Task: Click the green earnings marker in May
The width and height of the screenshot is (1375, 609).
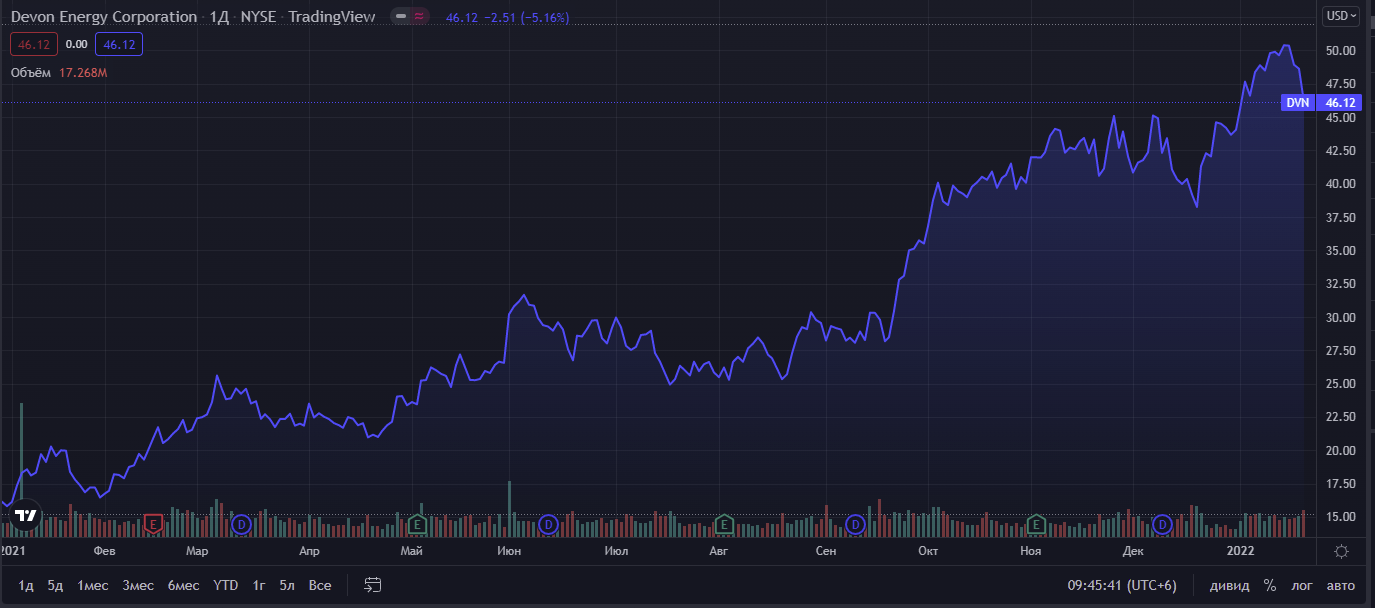Action: point(418,523)
